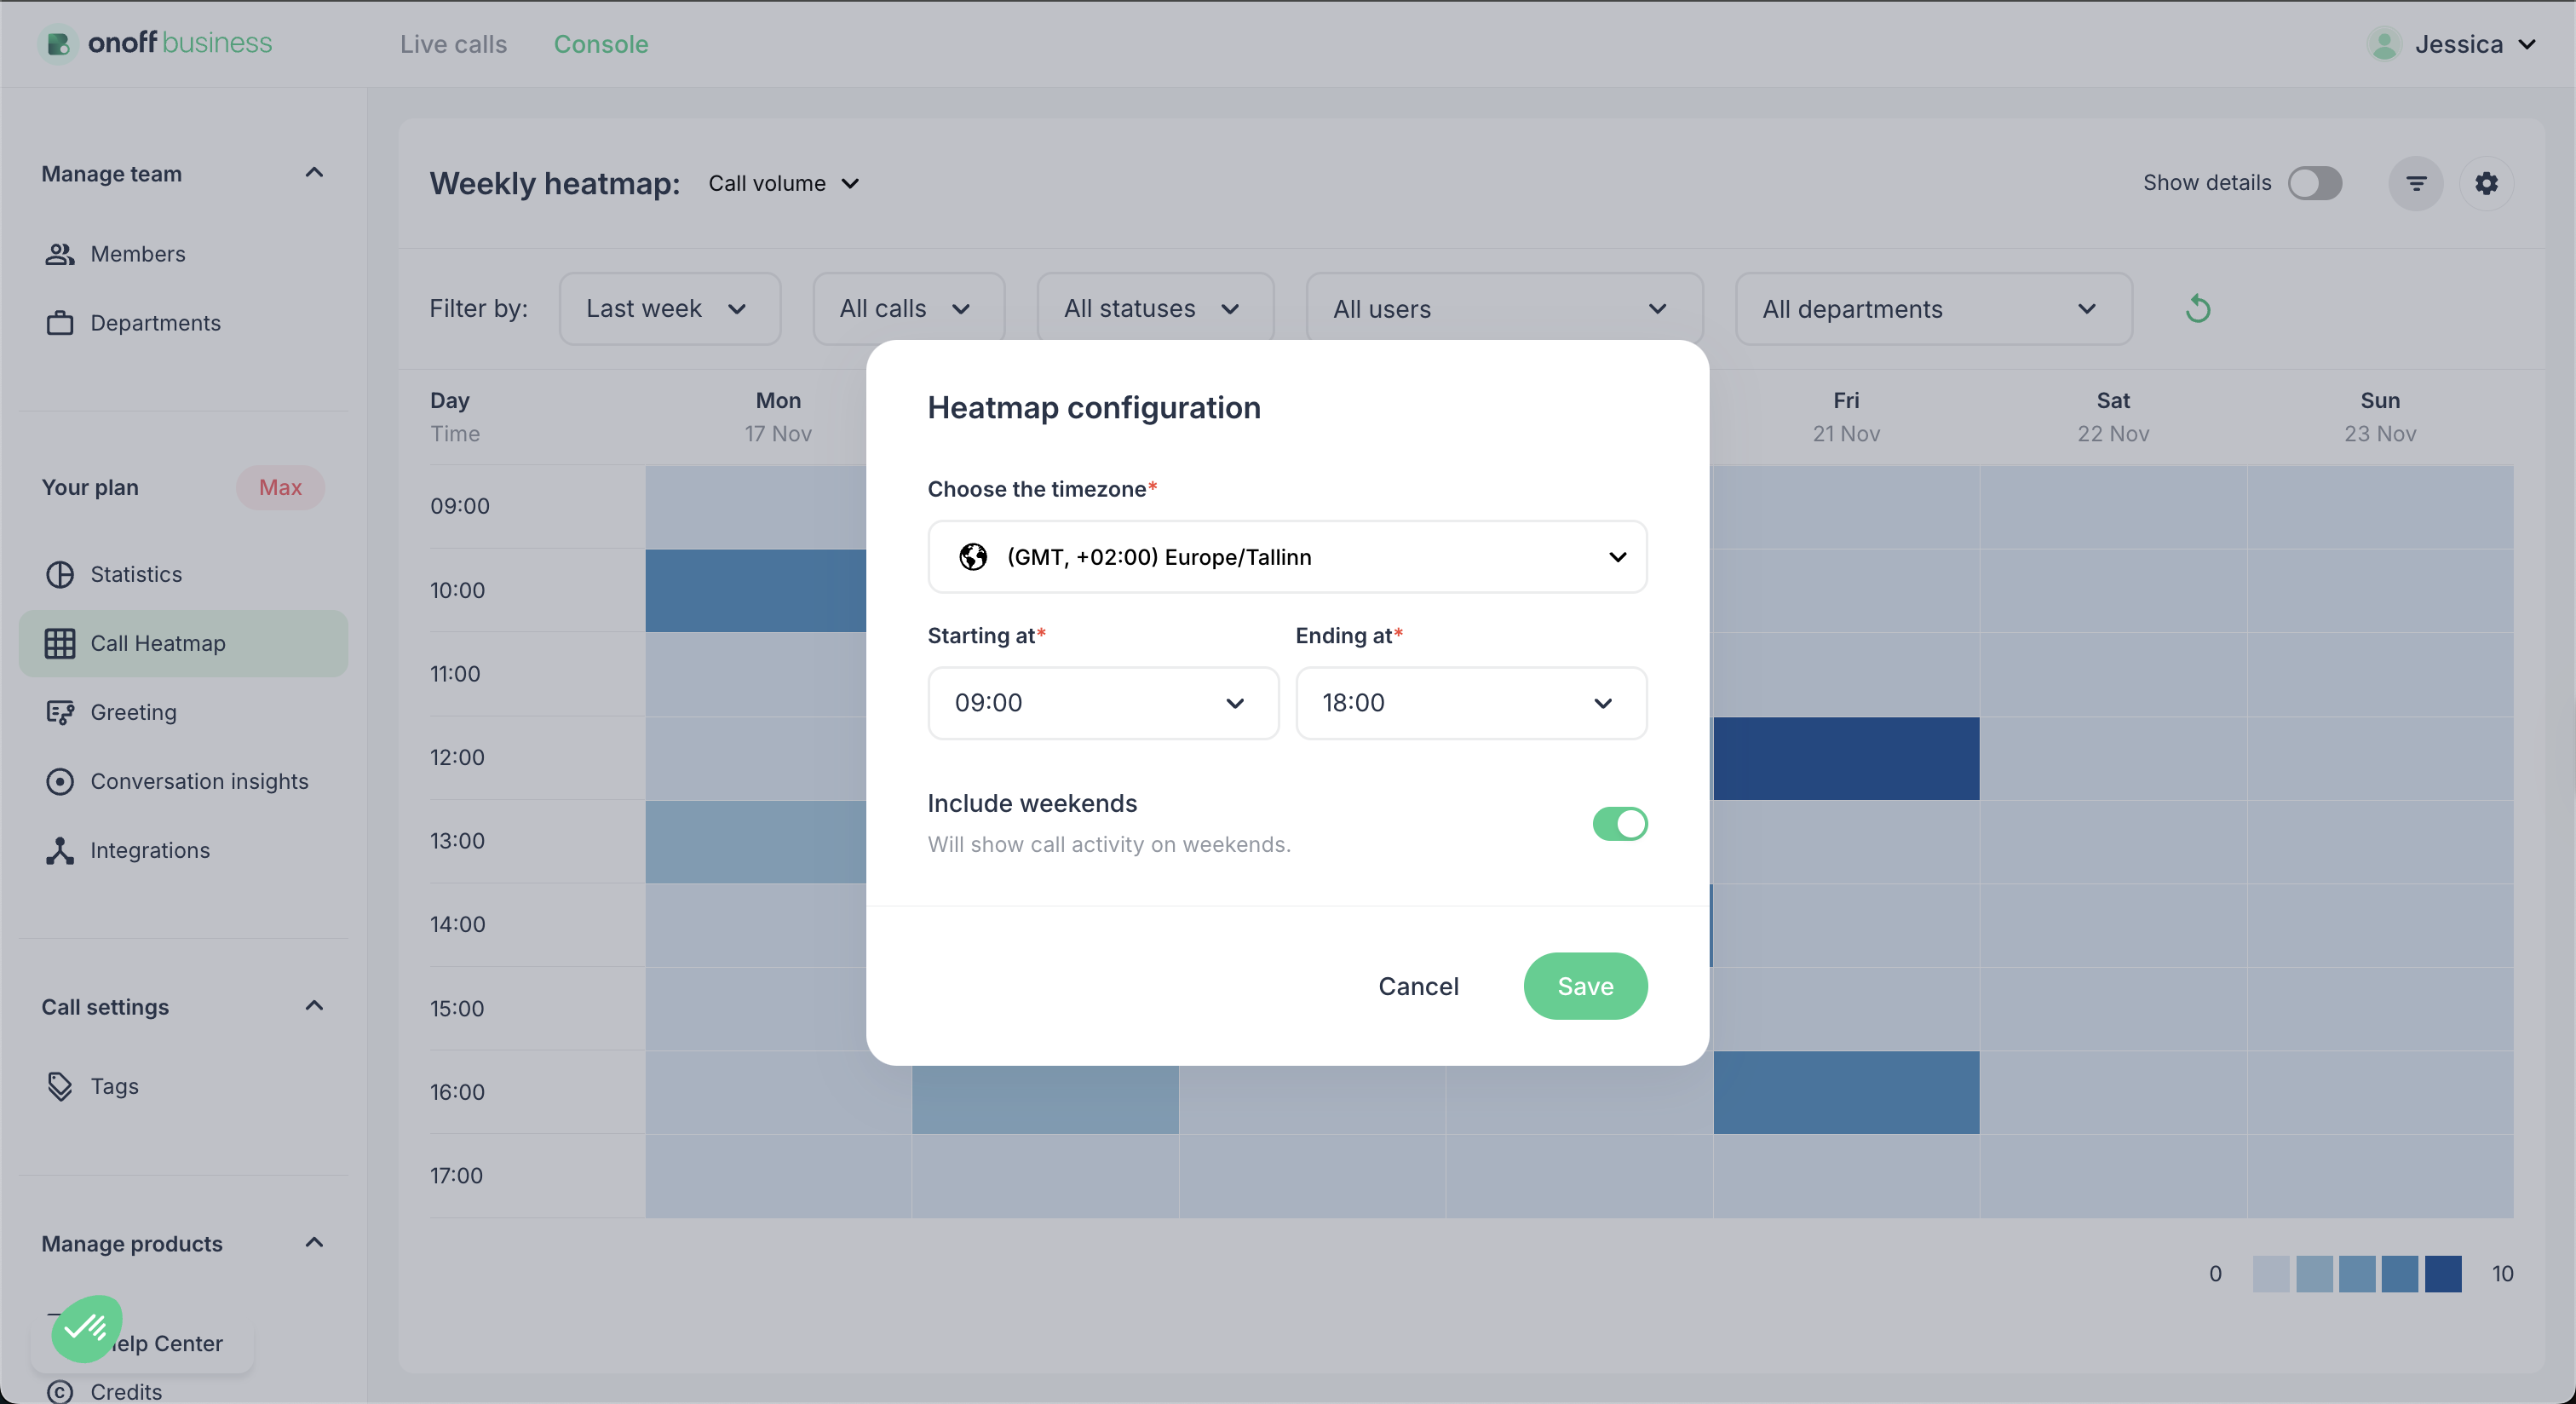Reset filters with the green refresh icon
The width and height of the screenshot is (2576, 1404).
tap(2197, 308)
